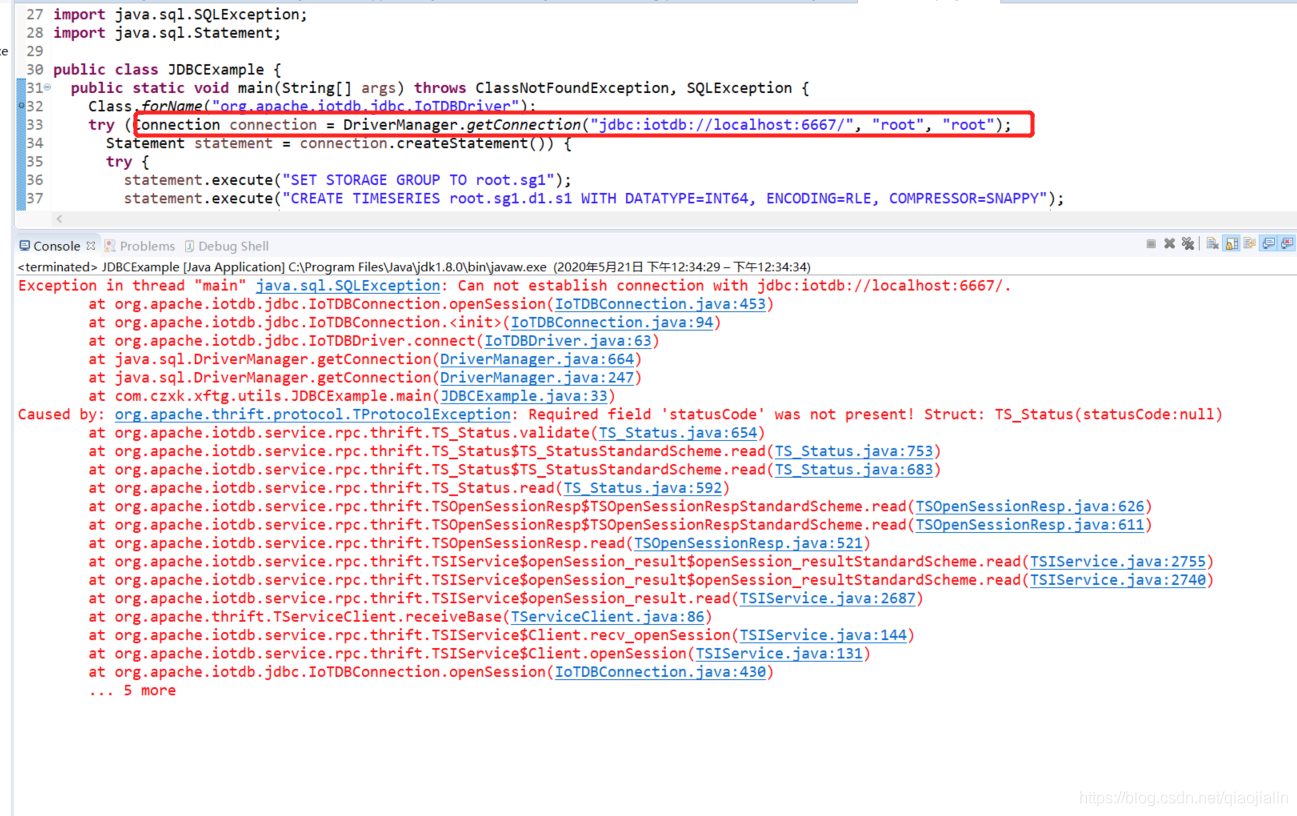The height and width of the screenshot is (816, 1297).
Task: Open IoTDBConnection.java:430 link
Action: 660,672
